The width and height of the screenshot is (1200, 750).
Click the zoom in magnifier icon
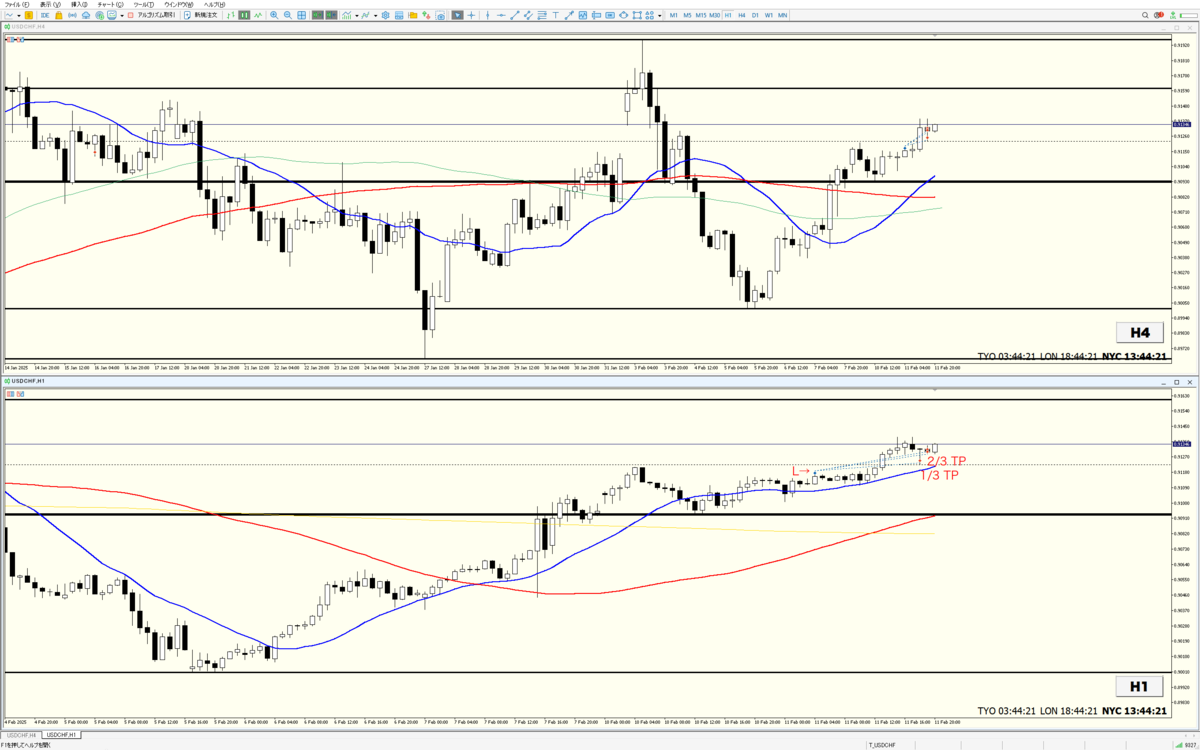pyautogui.click(x=274, y=15)
